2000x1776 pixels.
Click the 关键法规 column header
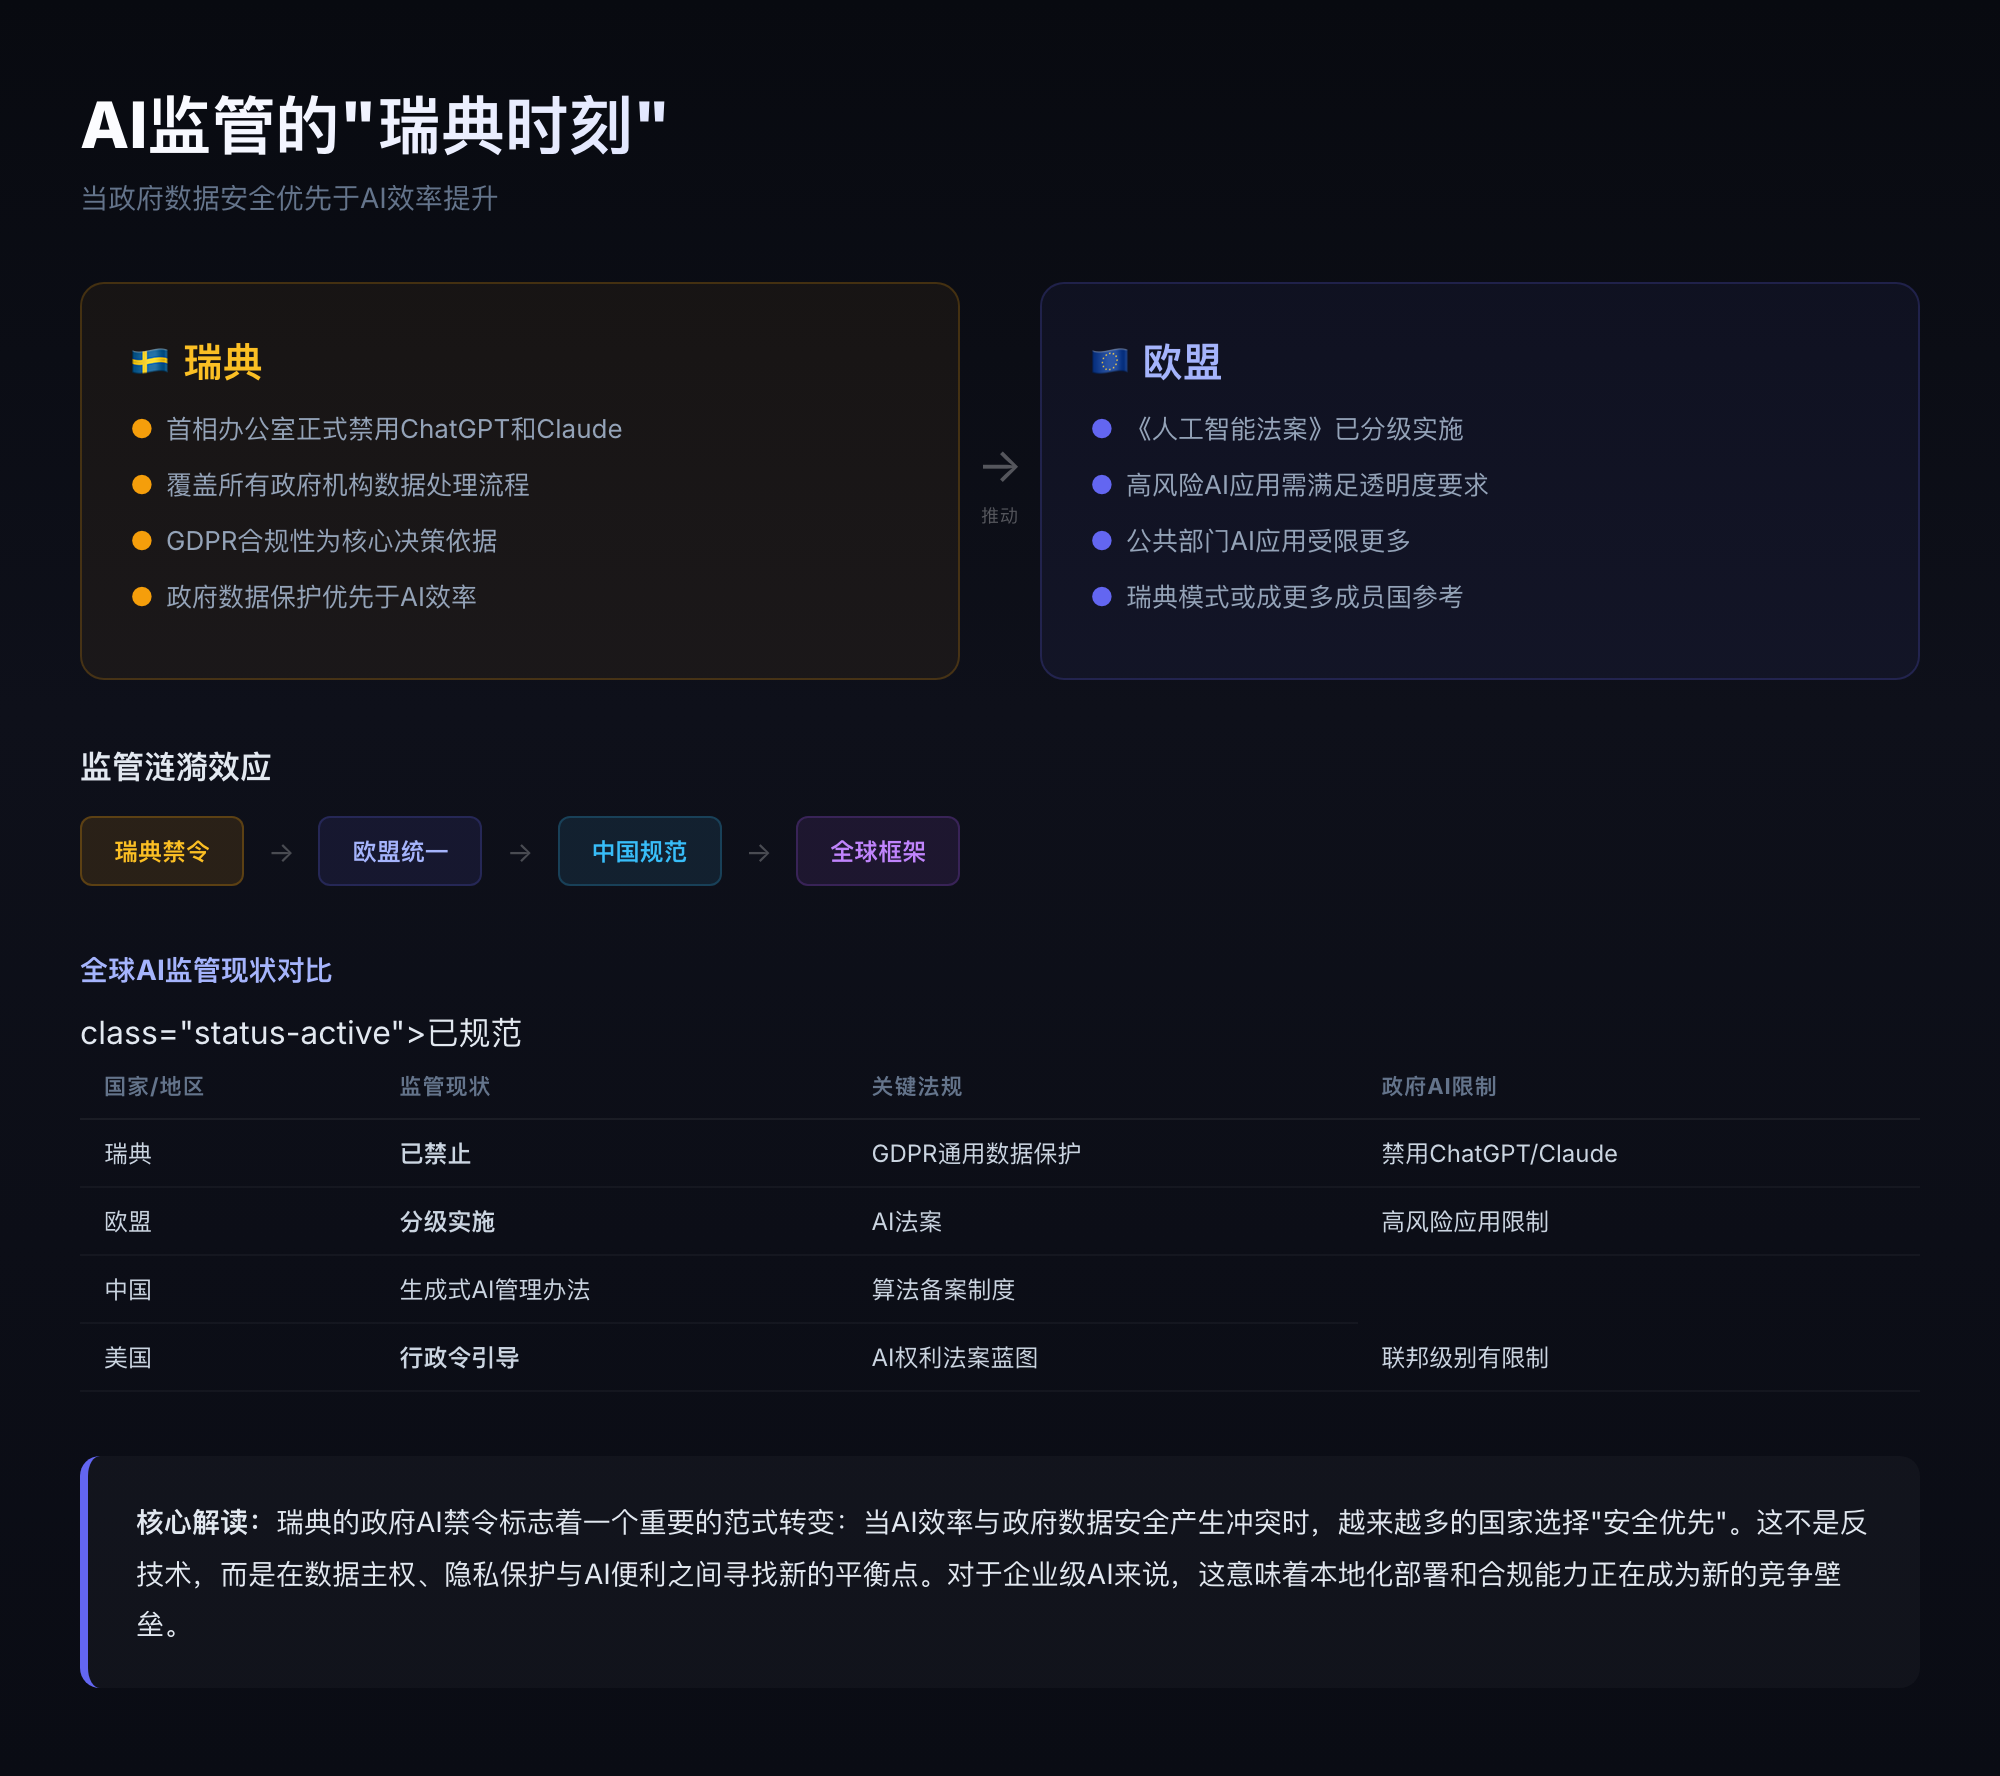tap(917, 1086)
